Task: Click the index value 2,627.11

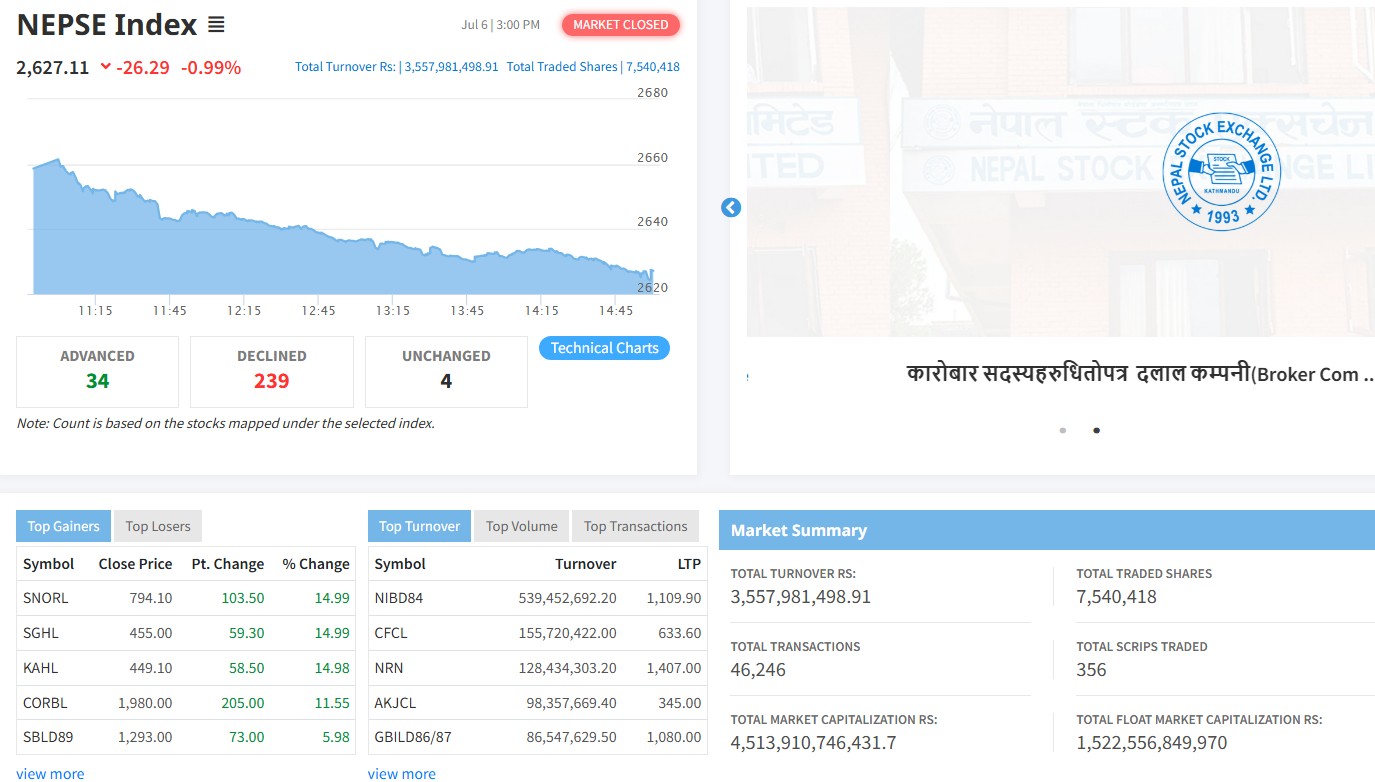Action: 53,68
